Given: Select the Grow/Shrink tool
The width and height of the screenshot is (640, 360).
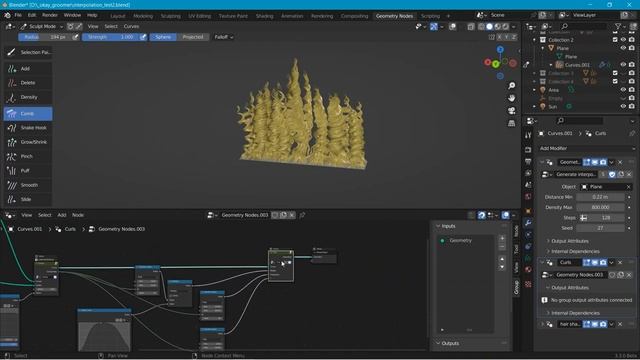Looking at the screenshot, I should click(x=28, y=142).
